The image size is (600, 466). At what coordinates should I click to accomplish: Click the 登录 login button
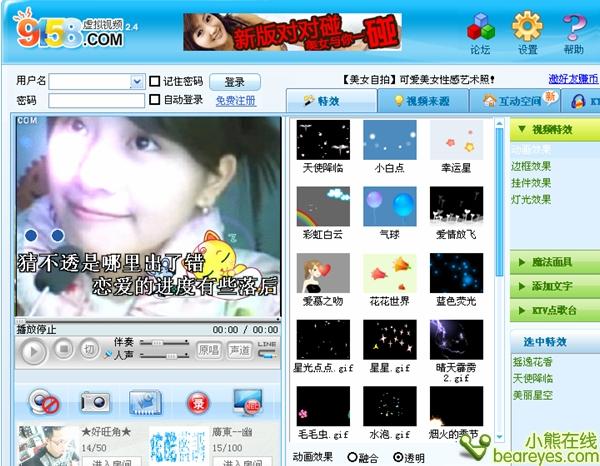point(235,82)
